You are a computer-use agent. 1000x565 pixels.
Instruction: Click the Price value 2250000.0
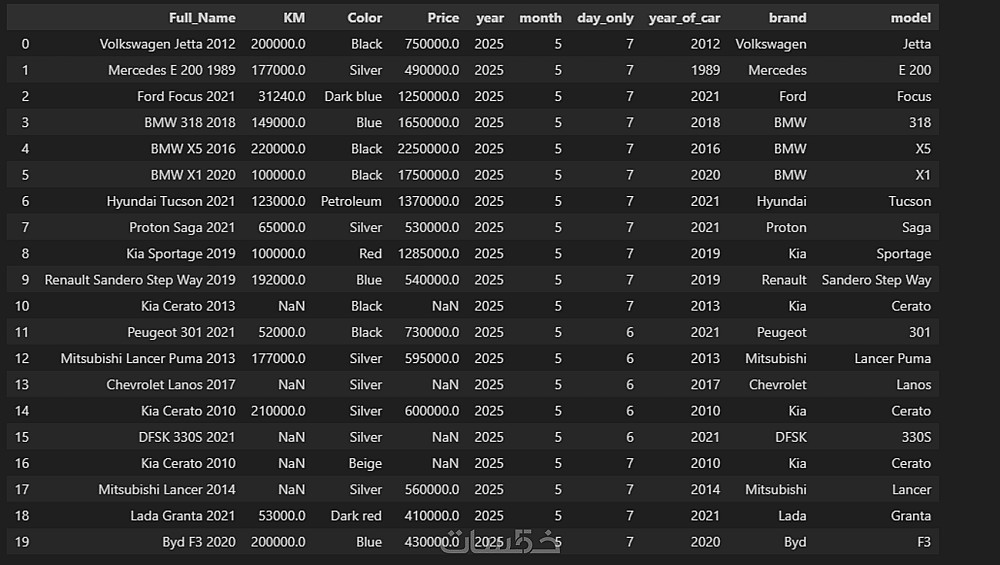point(428,149)
